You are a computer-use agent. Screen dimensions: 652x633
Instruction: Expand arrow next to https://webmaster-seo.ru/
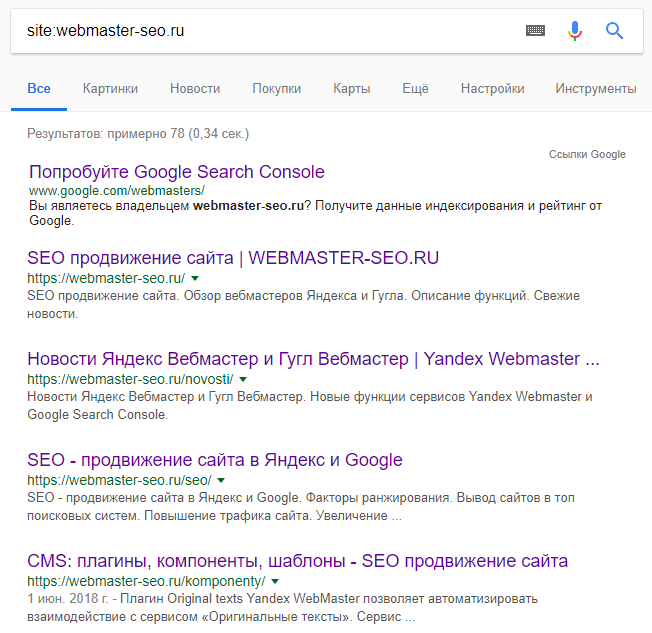coord(195,278)
